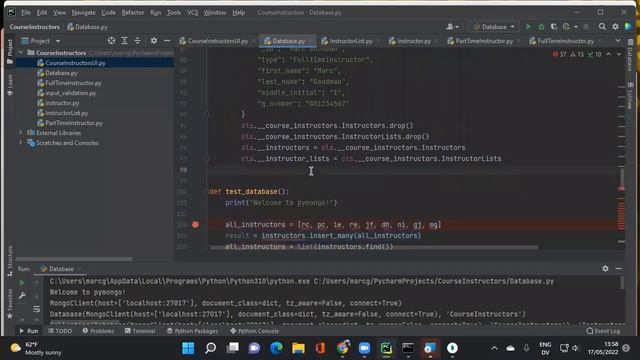Open PyCharm icon in the taskbar
Viewport: 640px width, 360px height.
click(386, 348)
